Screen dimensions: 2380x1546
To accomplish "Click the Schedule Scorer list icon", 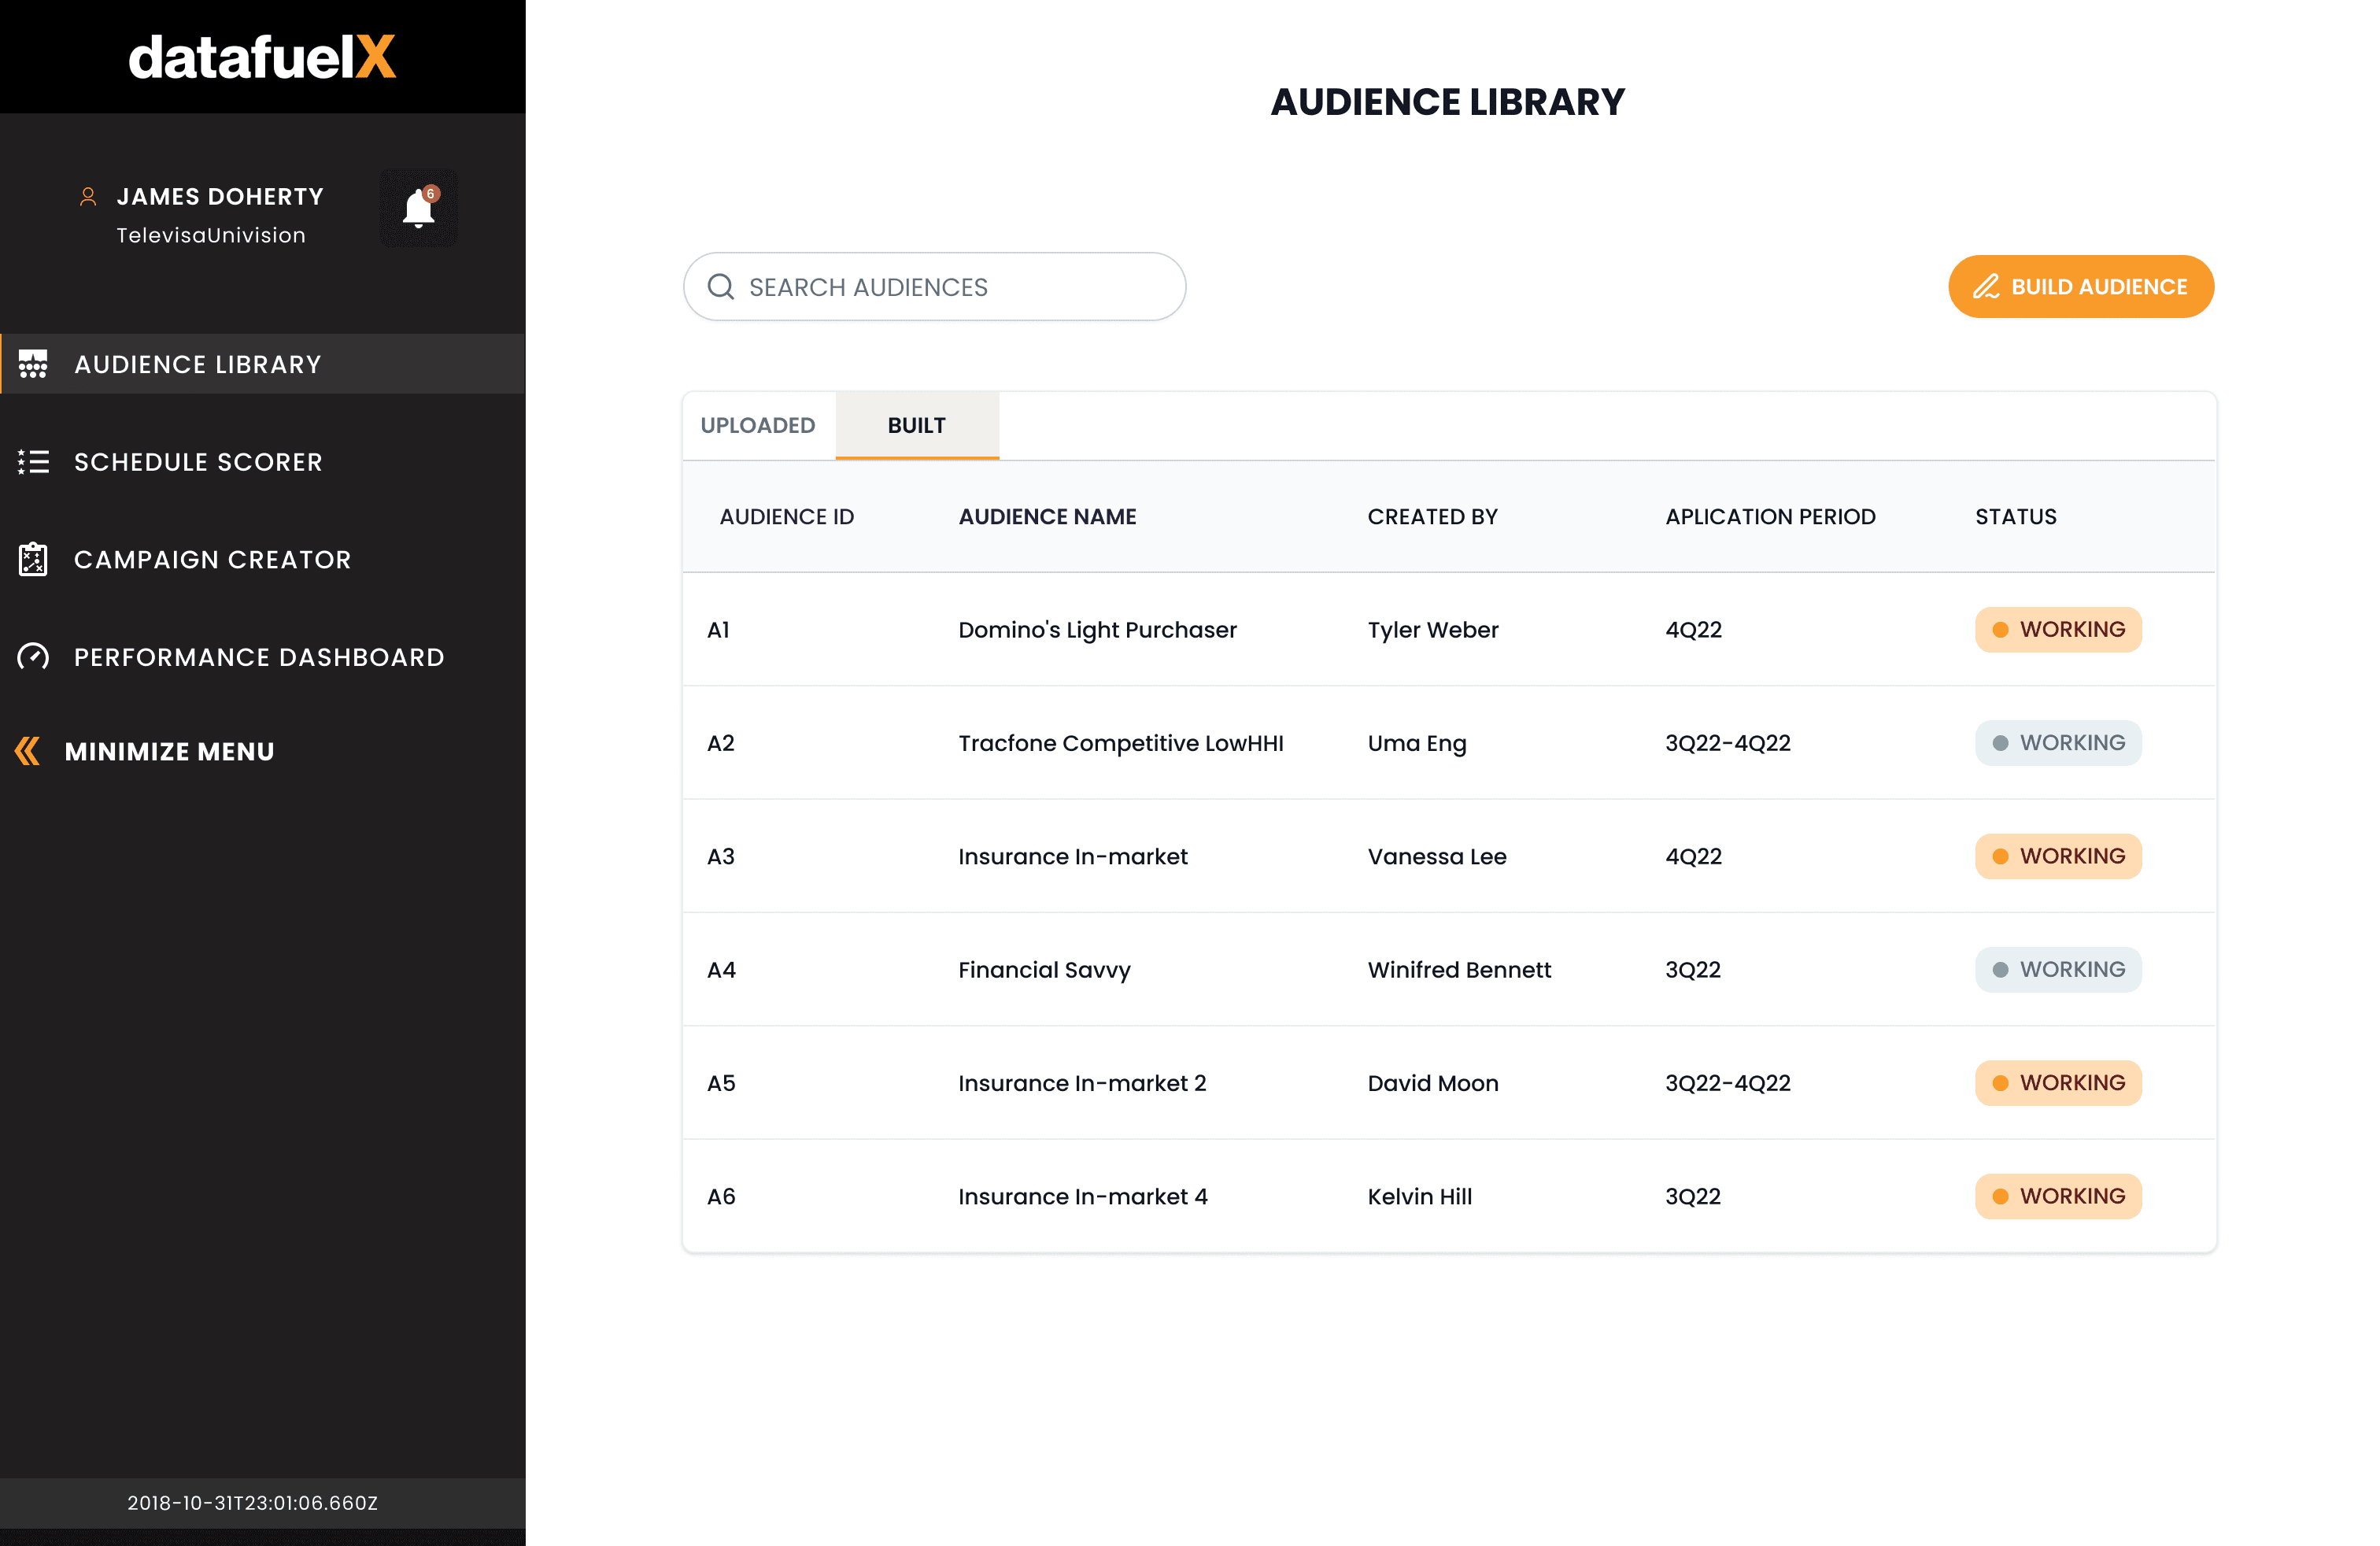I will click(33, 462).
